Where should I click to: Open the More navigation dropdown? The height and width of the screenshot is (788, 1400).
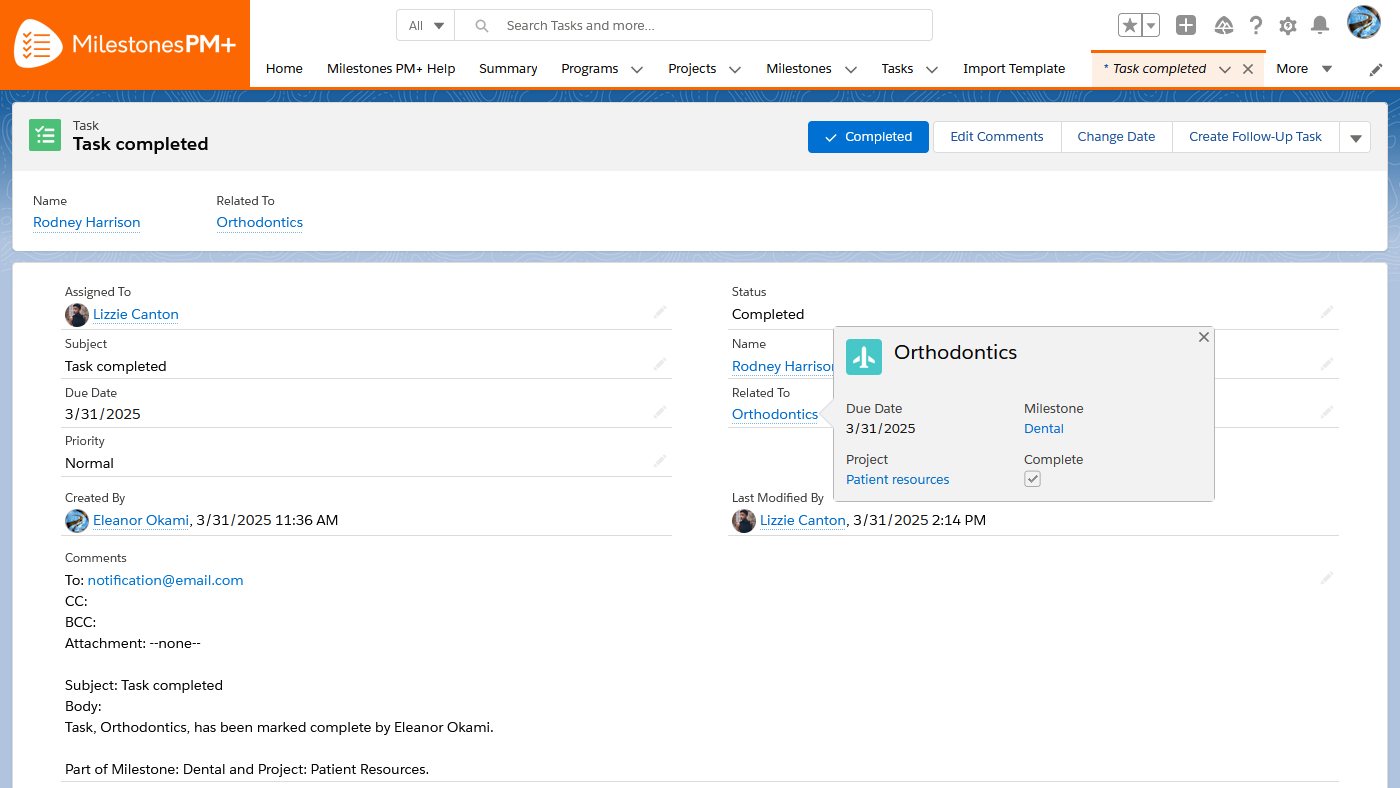[1305, 69]
